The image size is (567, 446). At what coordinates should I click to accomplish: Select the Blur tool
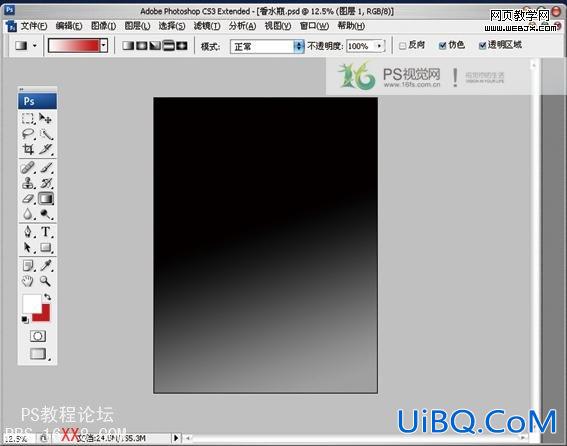(28, 214)
